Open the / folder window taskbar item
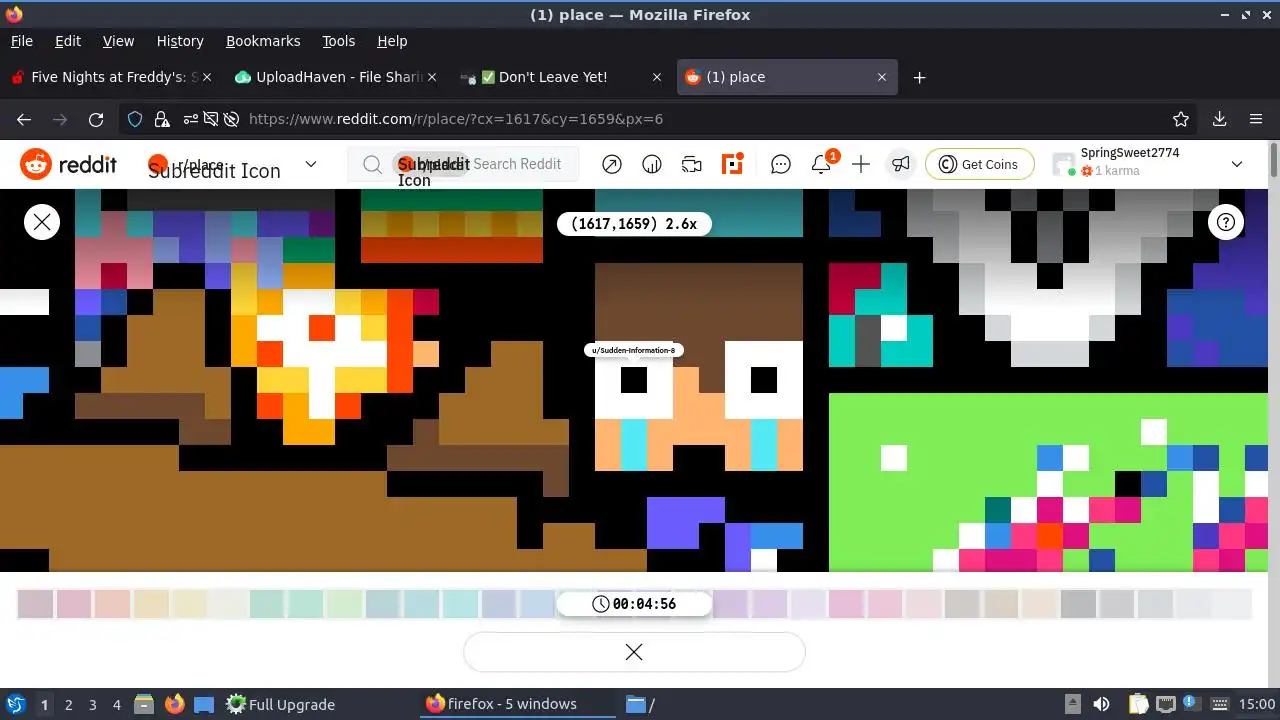 point(640,704)
